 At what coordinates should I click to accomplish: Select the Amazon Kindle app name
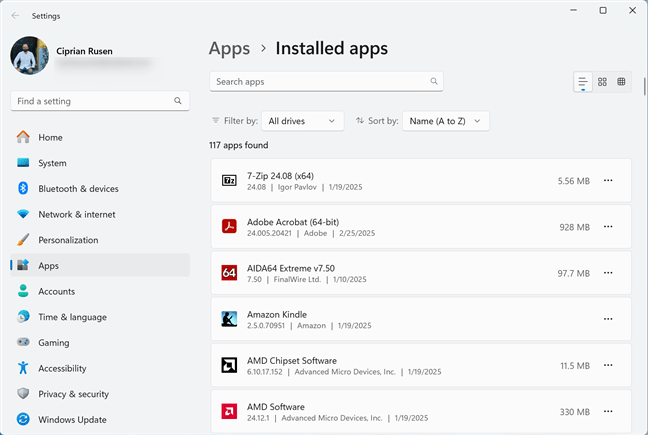277,315
